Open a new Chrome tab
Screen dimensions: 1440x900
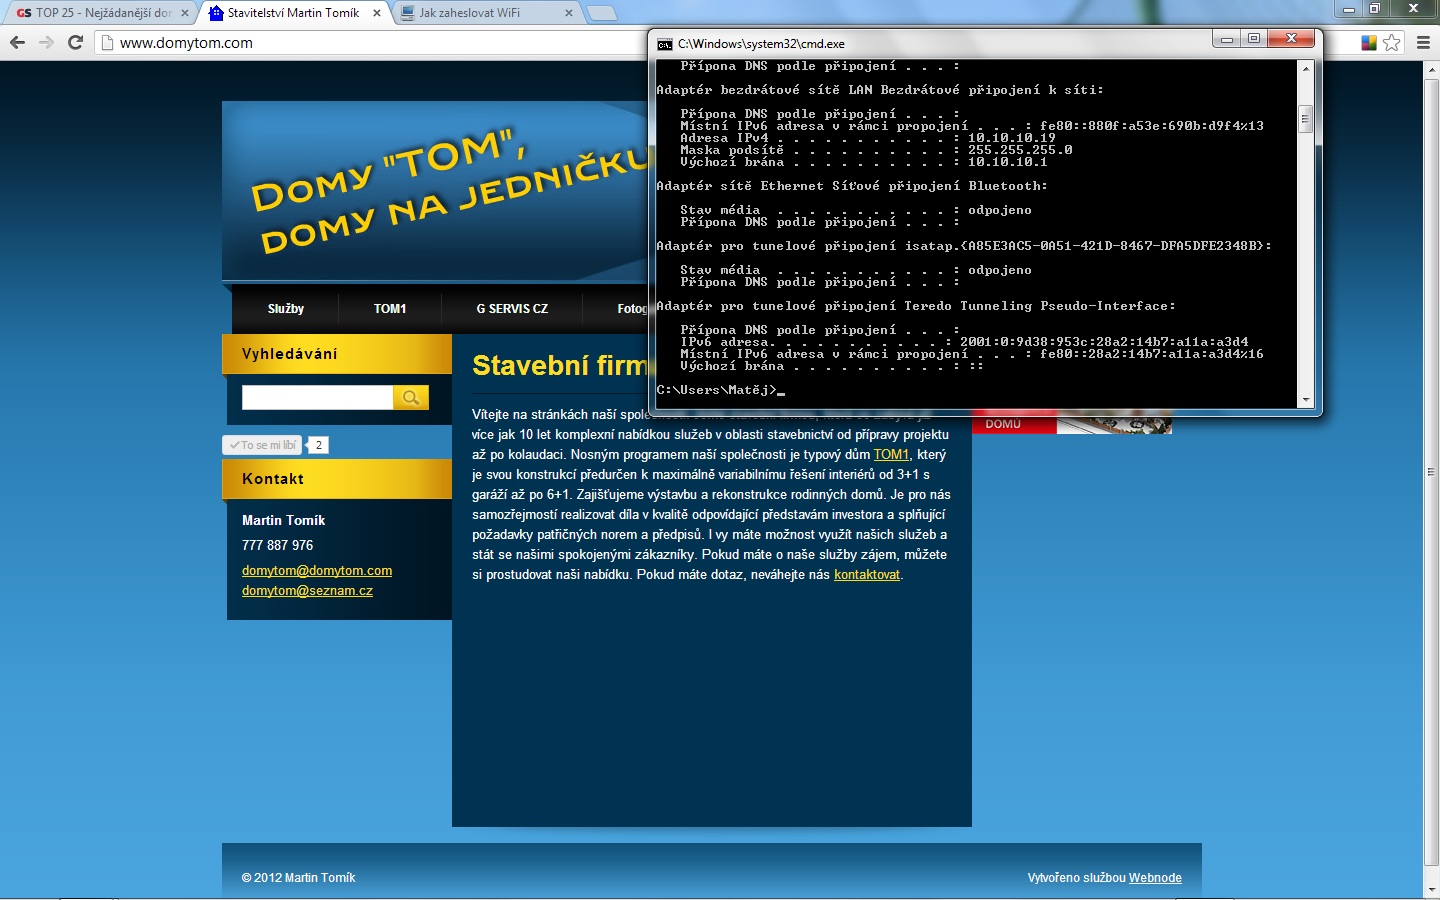click(601, 13)
